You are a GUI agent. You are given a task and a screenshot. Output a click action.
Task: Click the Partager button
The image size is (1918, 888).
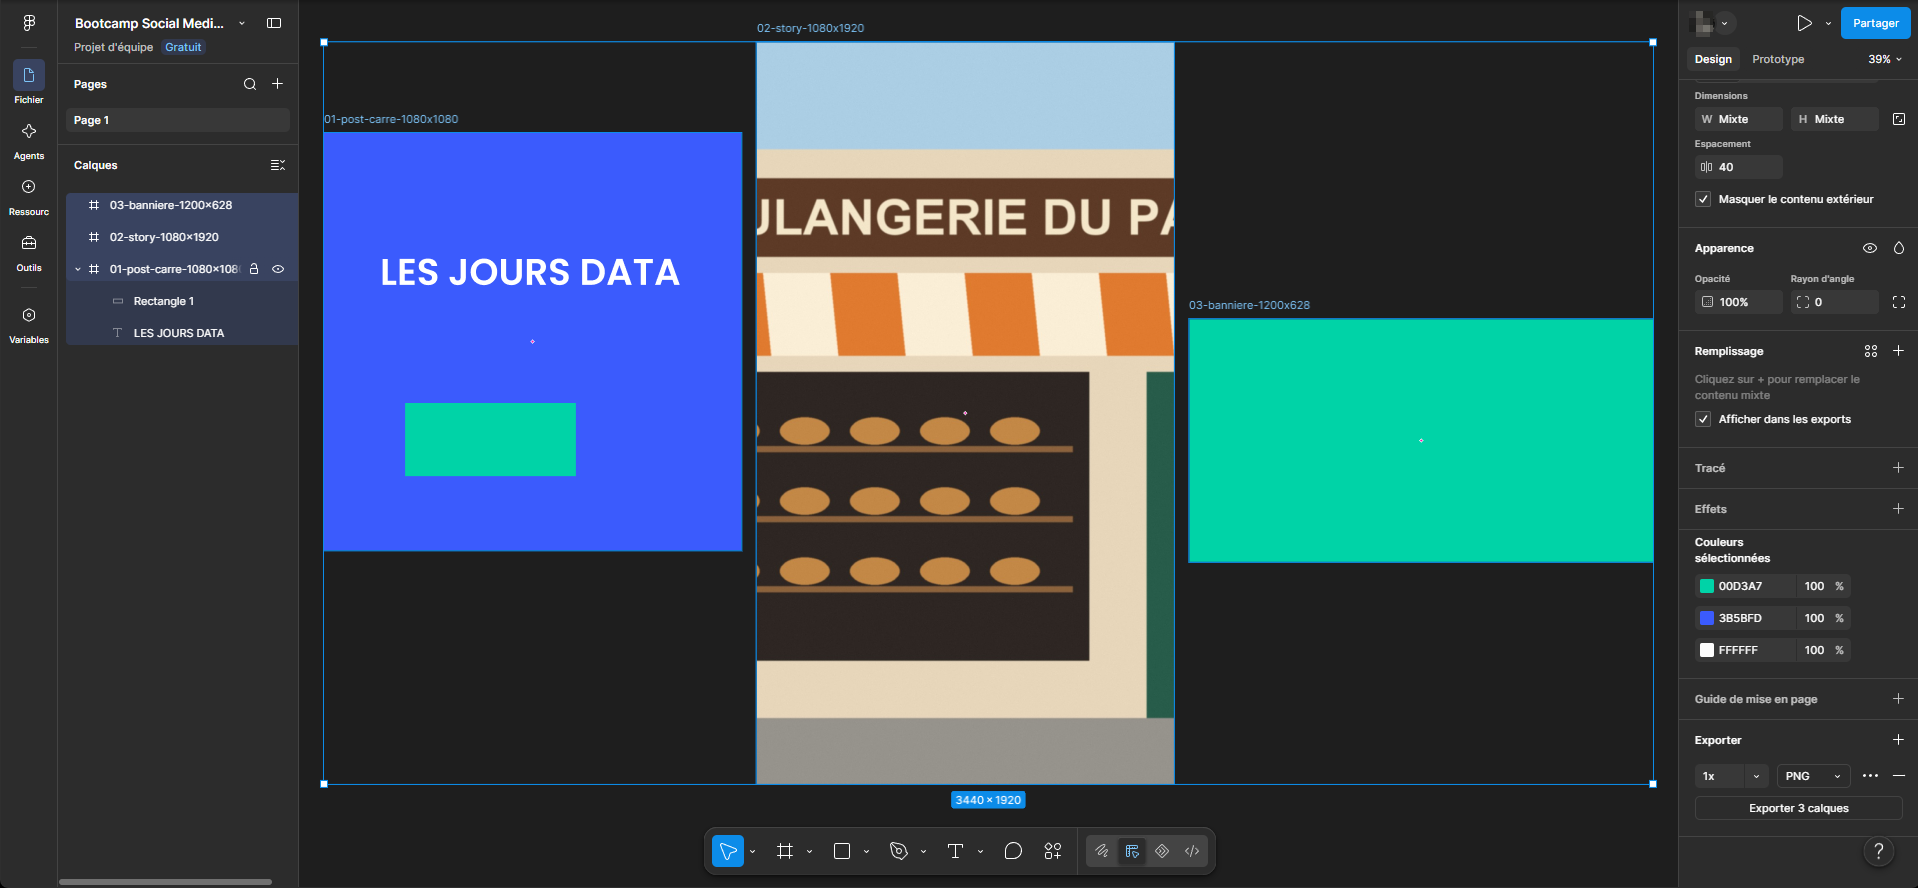[x=1875, y=23]
